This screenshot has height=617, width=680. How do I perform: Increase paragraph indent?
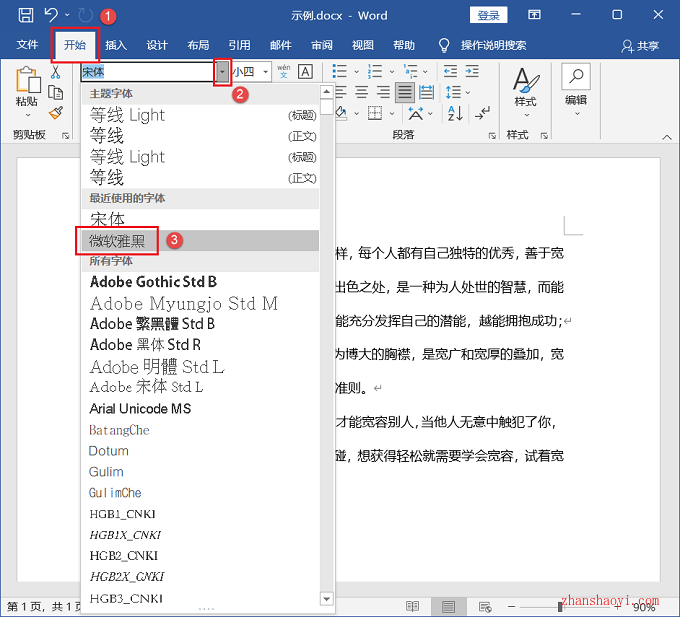point(472,71)
